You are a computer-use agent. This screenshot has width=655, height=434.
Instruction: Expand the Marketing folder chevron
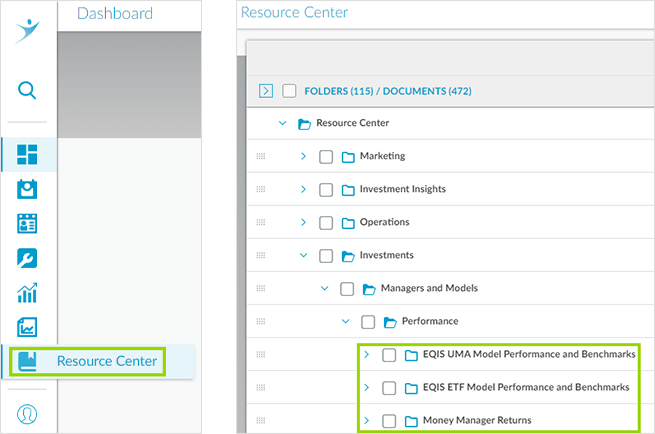click(x=303, y=156)
